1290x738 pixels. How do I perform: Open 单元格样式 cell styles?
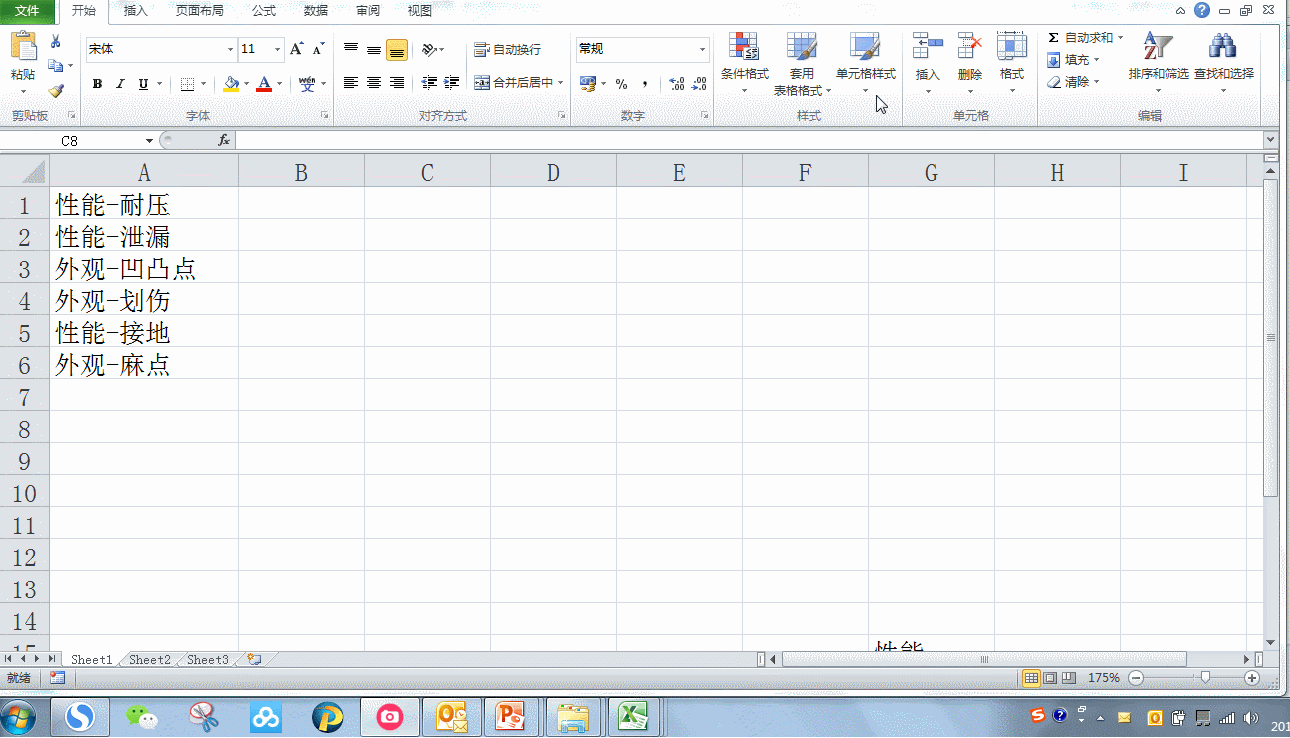[x=866, y=63]
